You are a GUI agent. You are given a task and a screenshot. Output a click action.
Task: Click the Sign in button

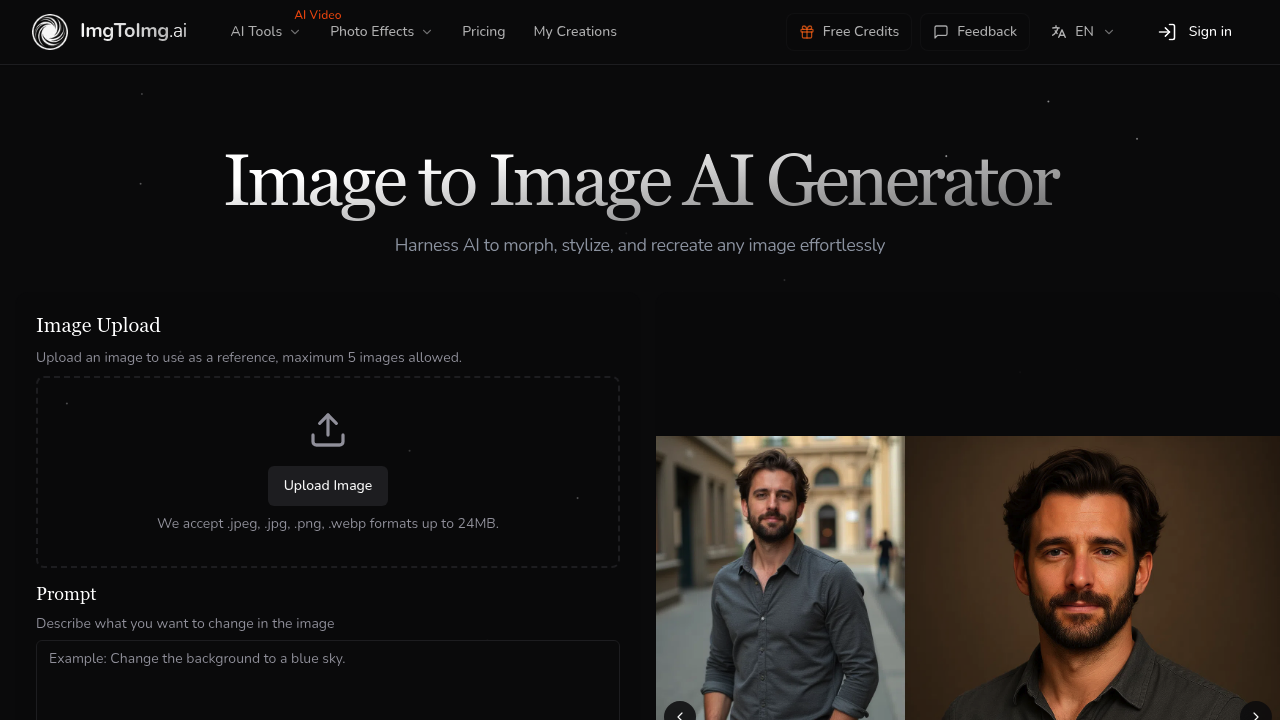(x=1195, y=31)
